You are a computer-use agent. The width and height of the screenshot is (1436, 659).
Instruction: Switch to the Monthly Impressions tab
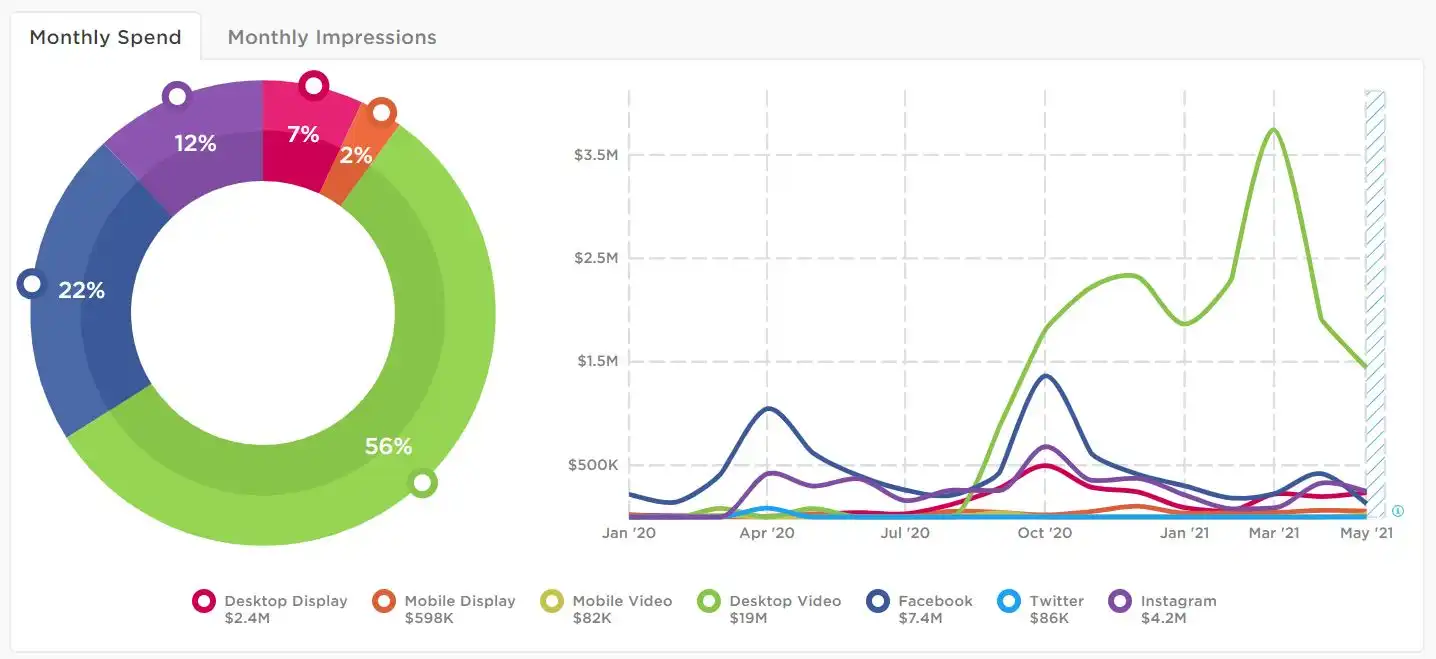tap(332, 37)
